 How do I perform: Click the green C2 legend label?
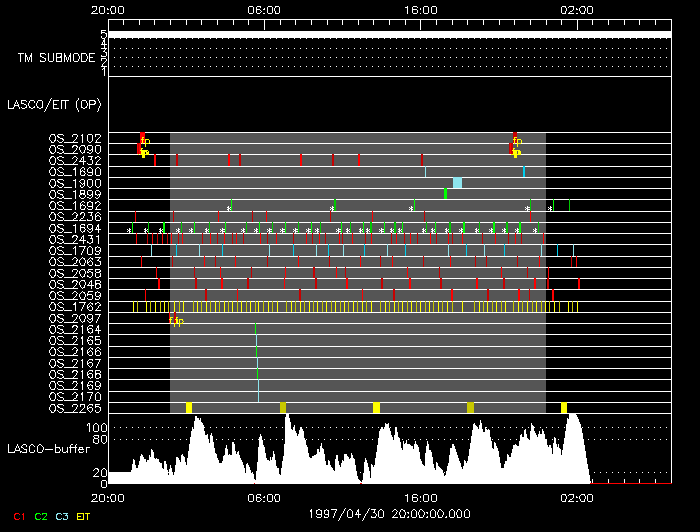point(41,516)
